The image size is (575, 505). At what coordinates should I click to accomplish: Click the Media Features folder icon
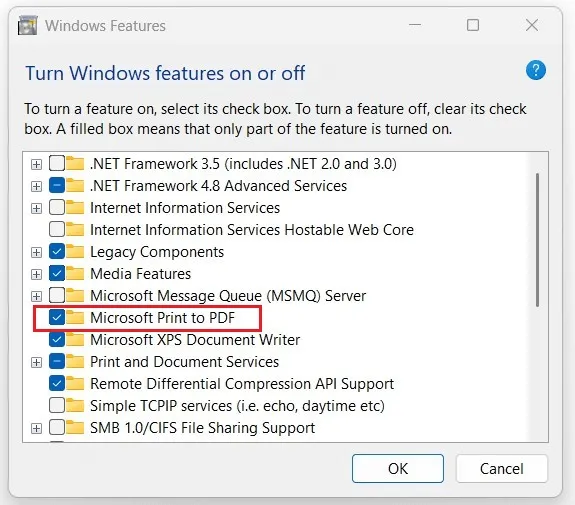[x=75, y=274]
